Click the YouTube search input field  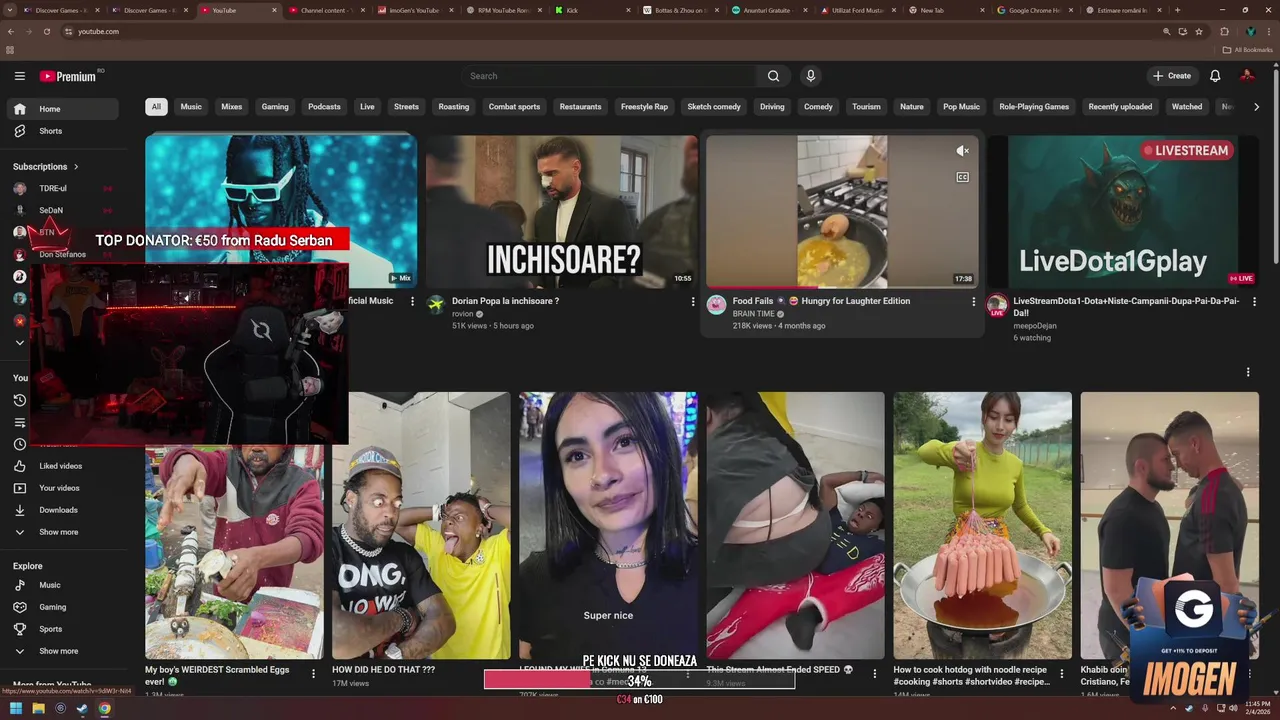612,76
